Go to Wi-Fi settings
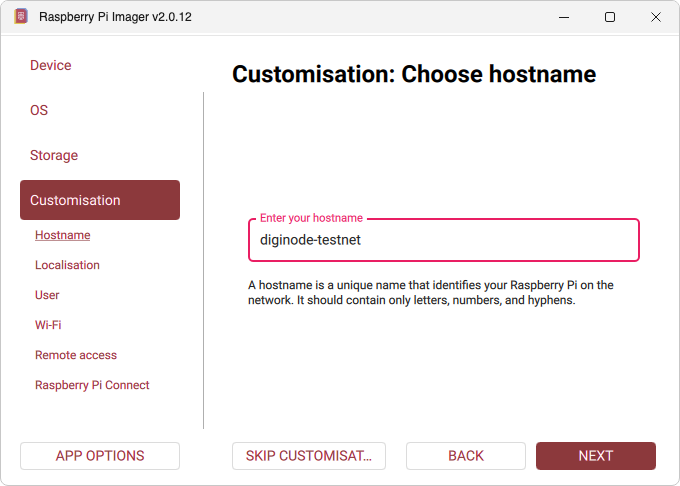This screenshot has height=486, width=680. [48, 325]
